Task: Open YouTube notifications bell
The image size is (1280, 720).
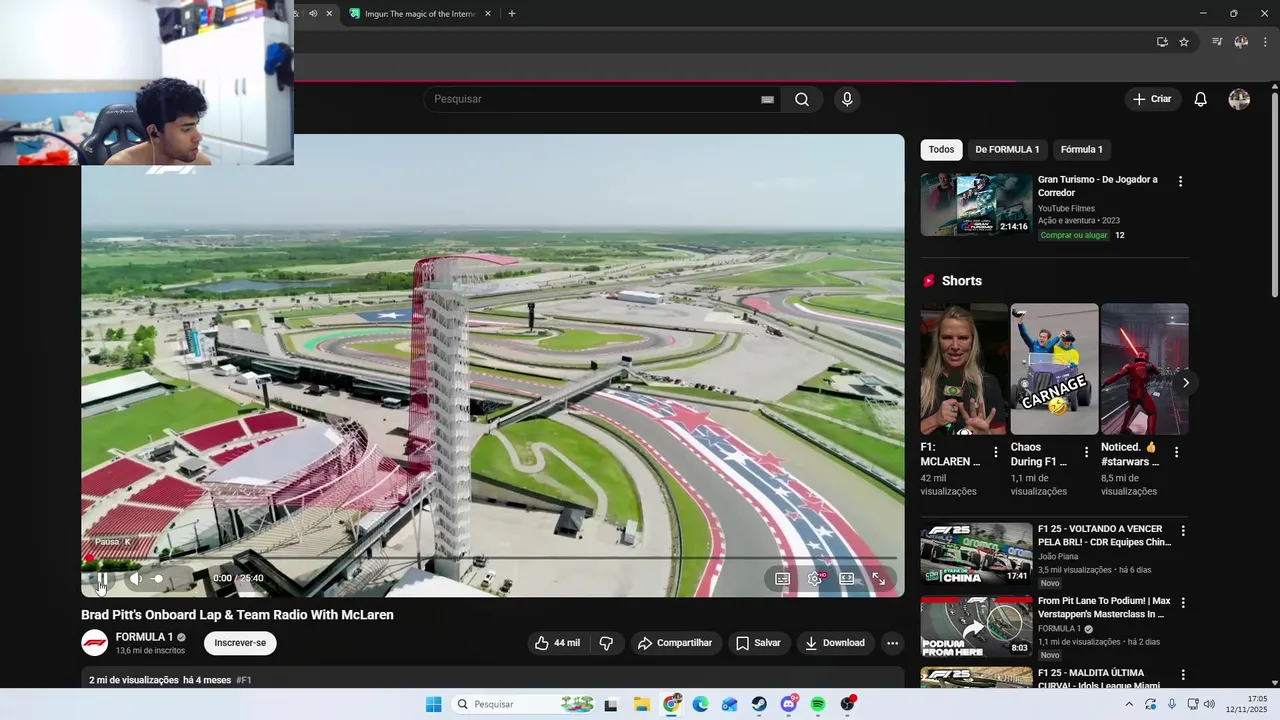Action: [x=1201, y=99]
